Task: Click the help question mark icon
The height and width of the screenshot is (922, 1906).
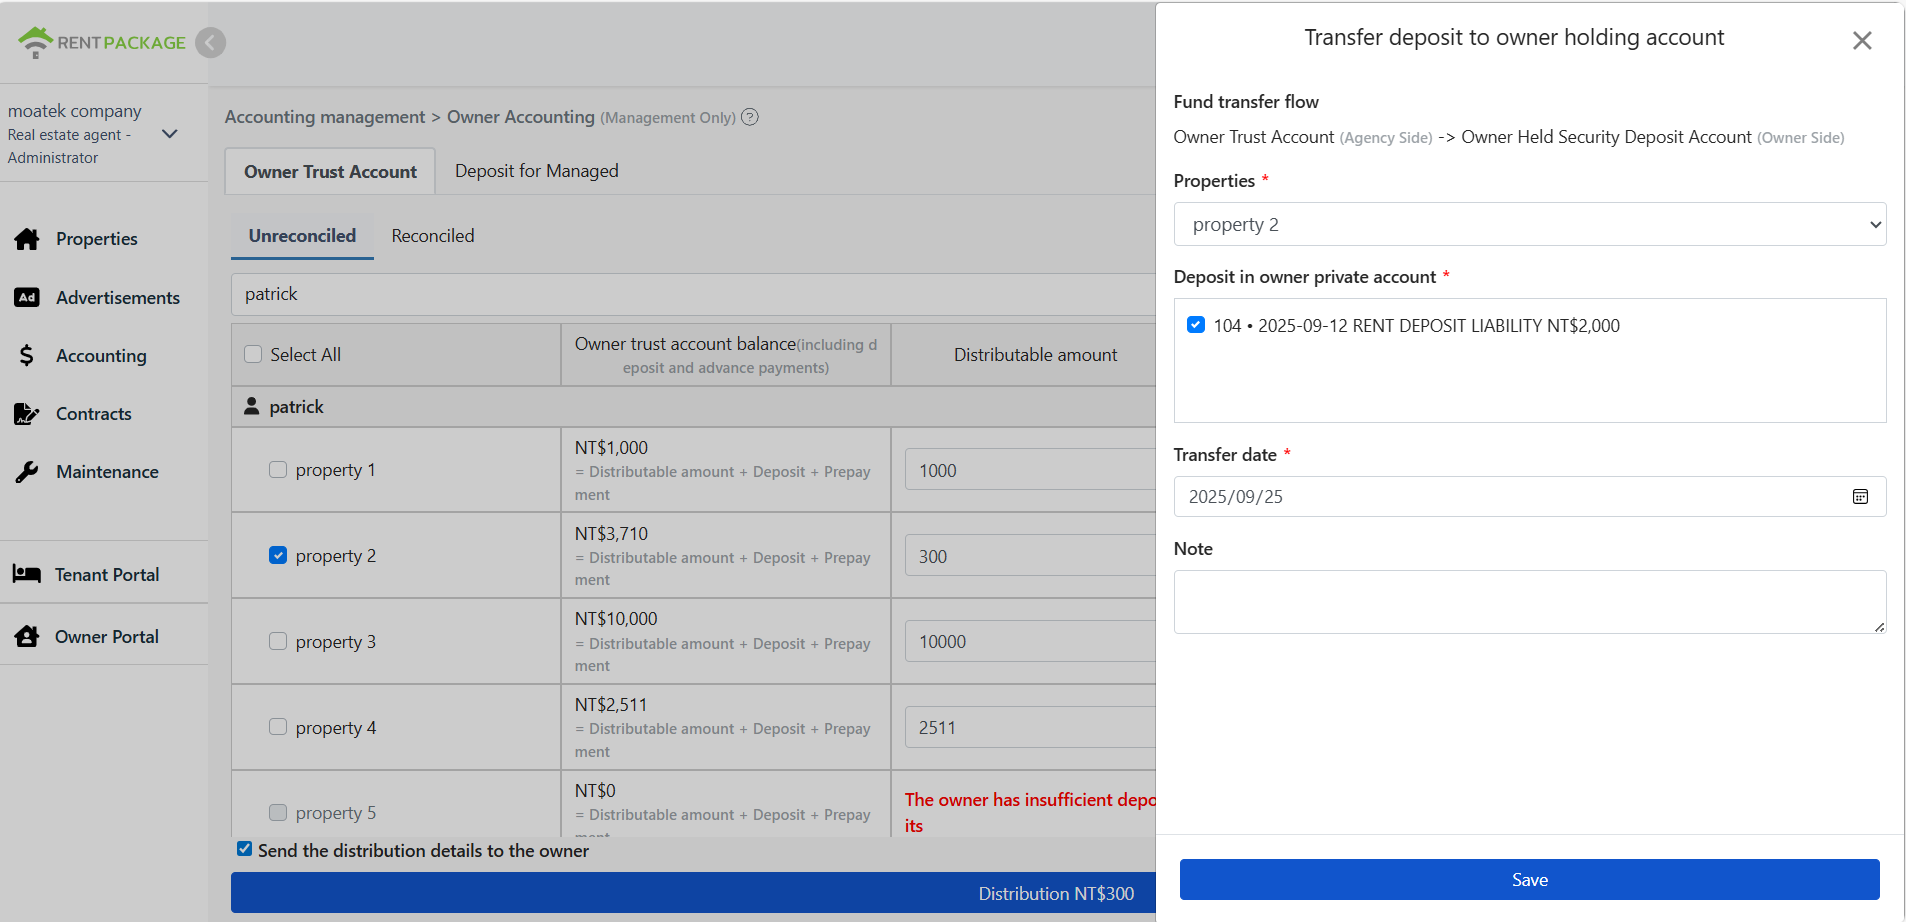Action: pyautogui.click(x=750, y=117)
